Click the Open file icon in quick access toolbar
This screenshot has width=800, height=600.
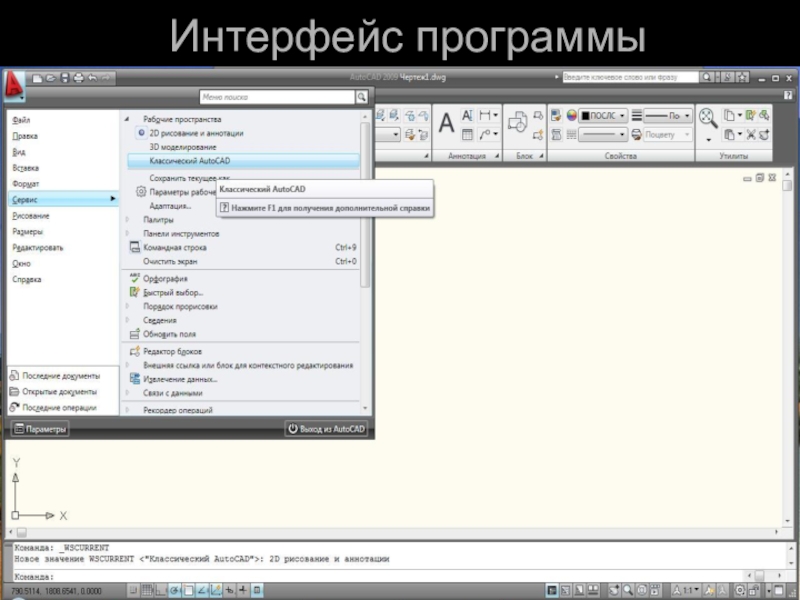coord(51,78)
